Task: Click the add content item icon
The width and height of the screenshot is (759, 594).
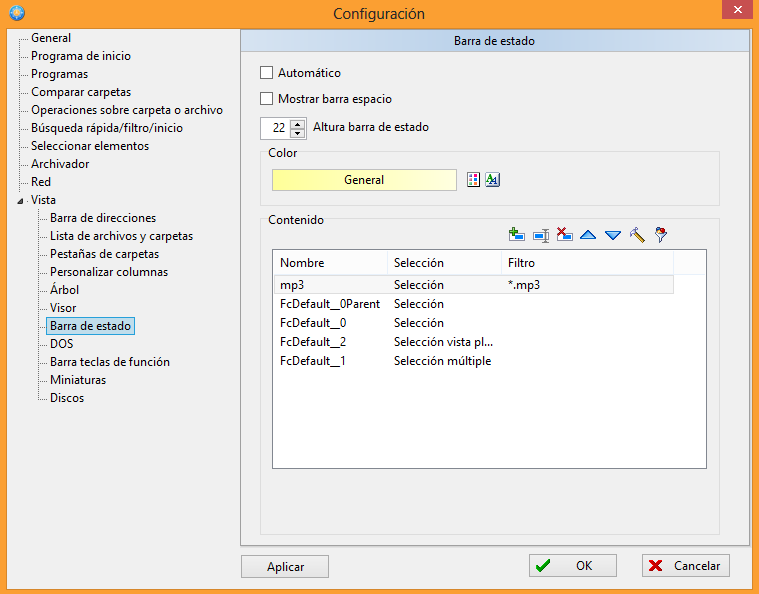Action: (x=516, y=235)
